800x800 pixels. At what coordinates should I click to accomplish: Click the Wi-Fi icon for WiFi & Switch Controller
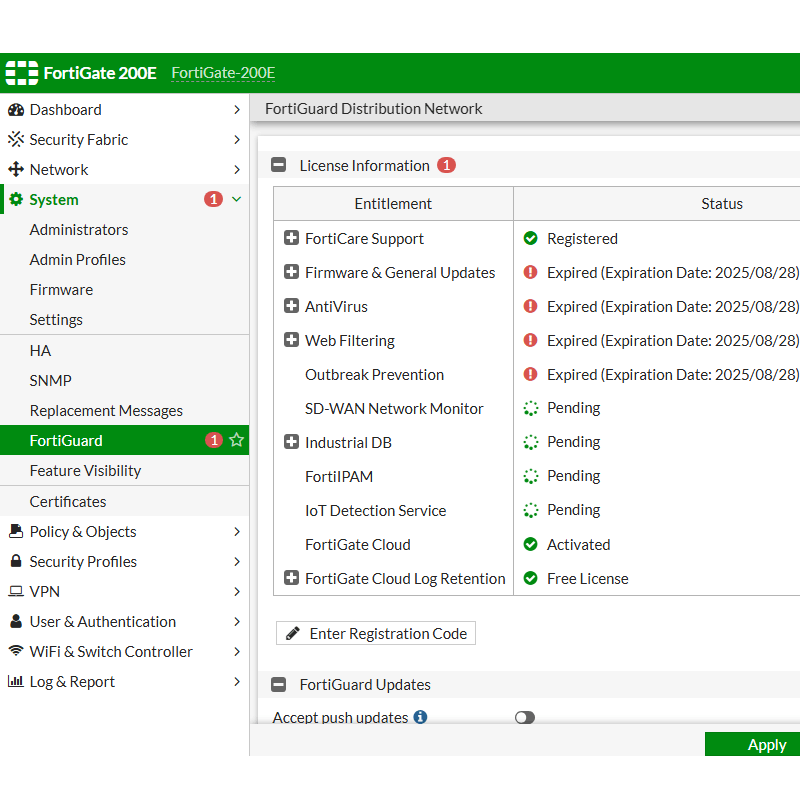coord(16,651)
